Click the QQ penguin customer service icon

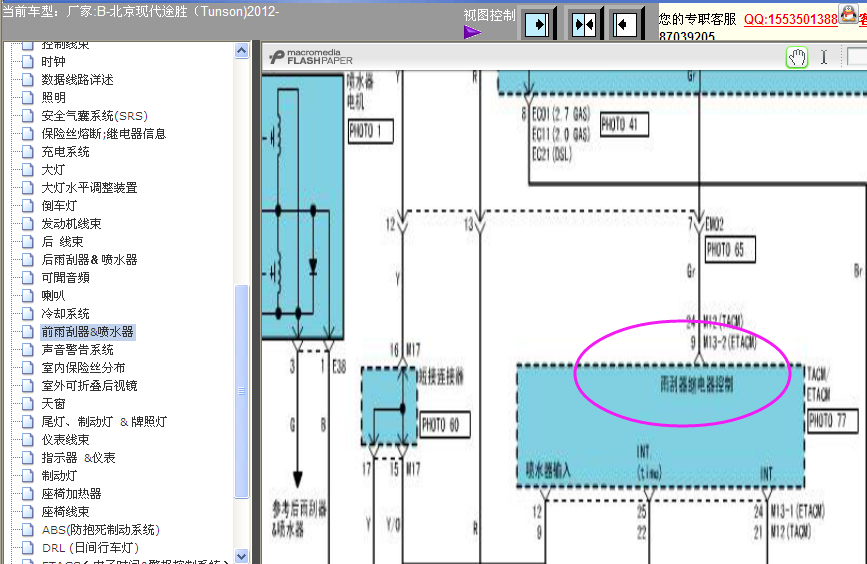(x=848, y=13)
